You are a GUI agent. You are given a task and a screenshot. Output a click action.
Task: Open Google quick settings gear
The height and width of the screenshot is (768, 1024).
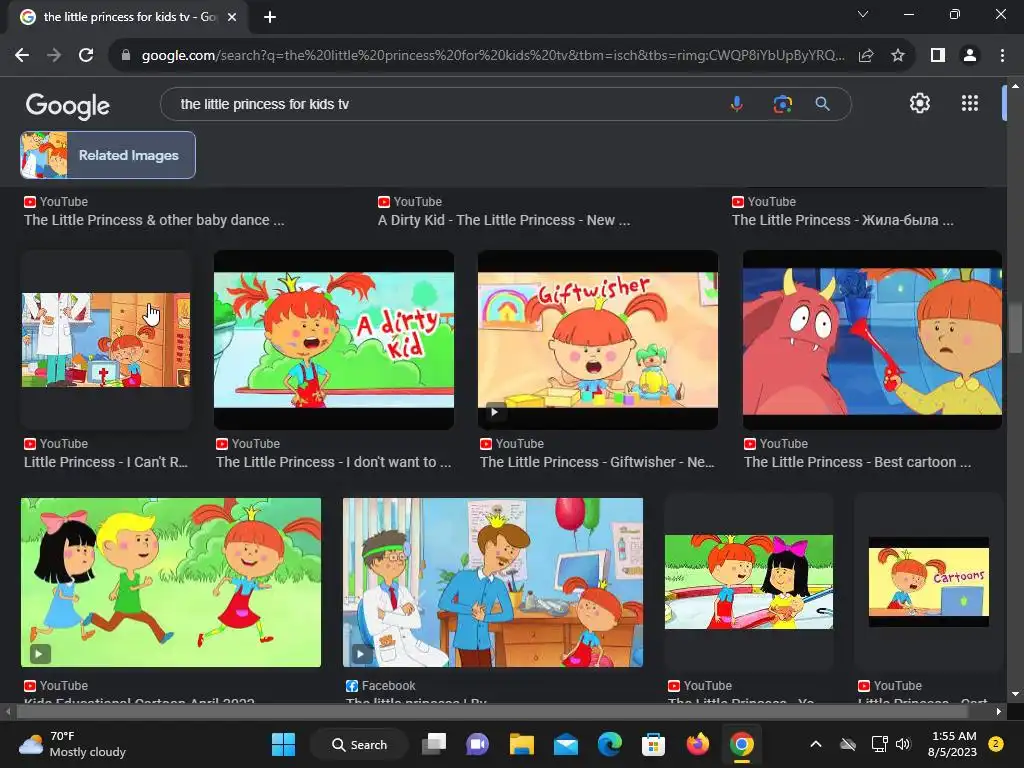(920, 103)
